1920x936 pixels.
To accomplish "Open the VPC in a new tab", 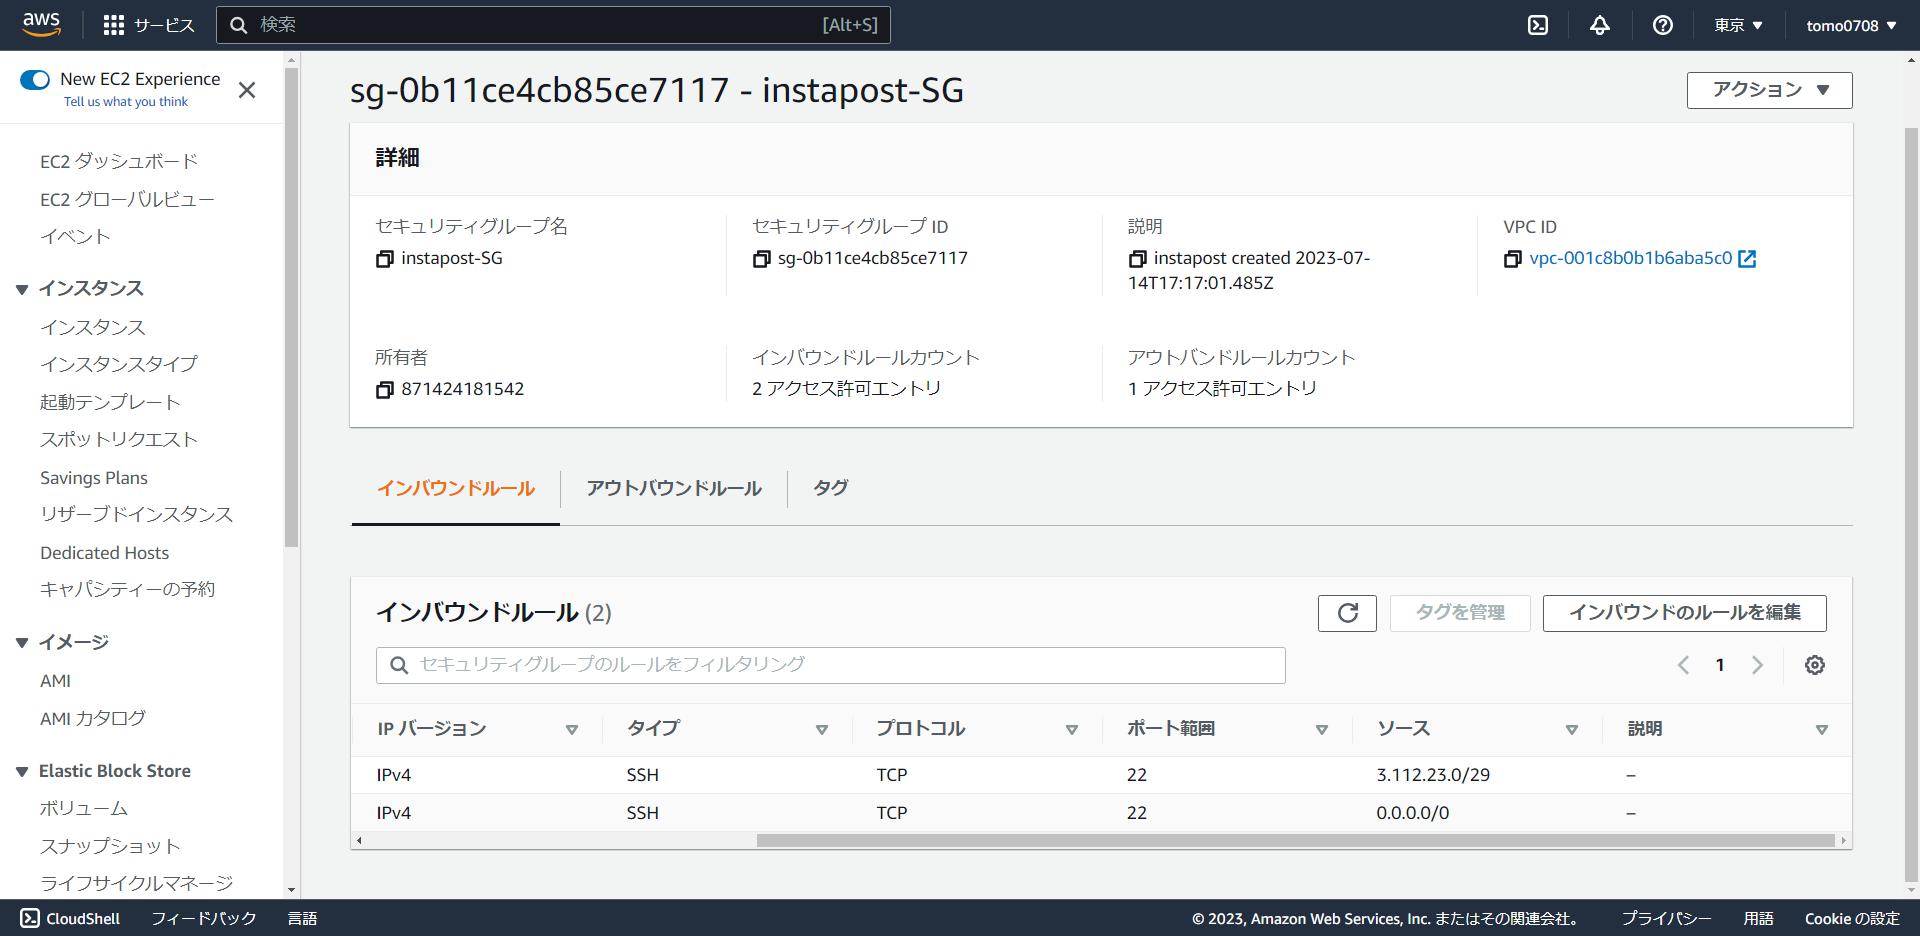I will pyautogui.click(x=1747, y=258).
